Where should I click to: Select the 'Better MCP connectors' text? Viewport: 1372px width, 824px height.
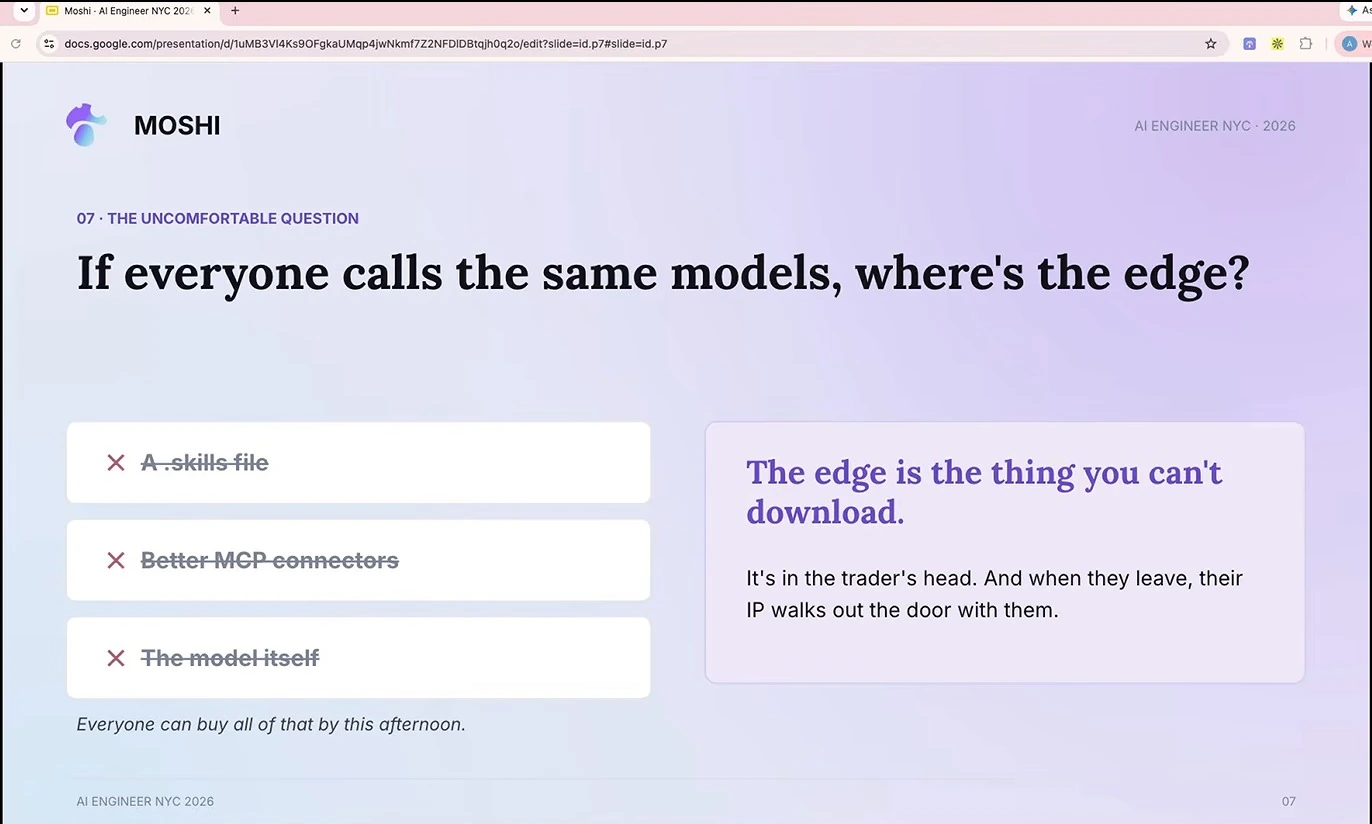pyautogui.click(x=270, y=560)
